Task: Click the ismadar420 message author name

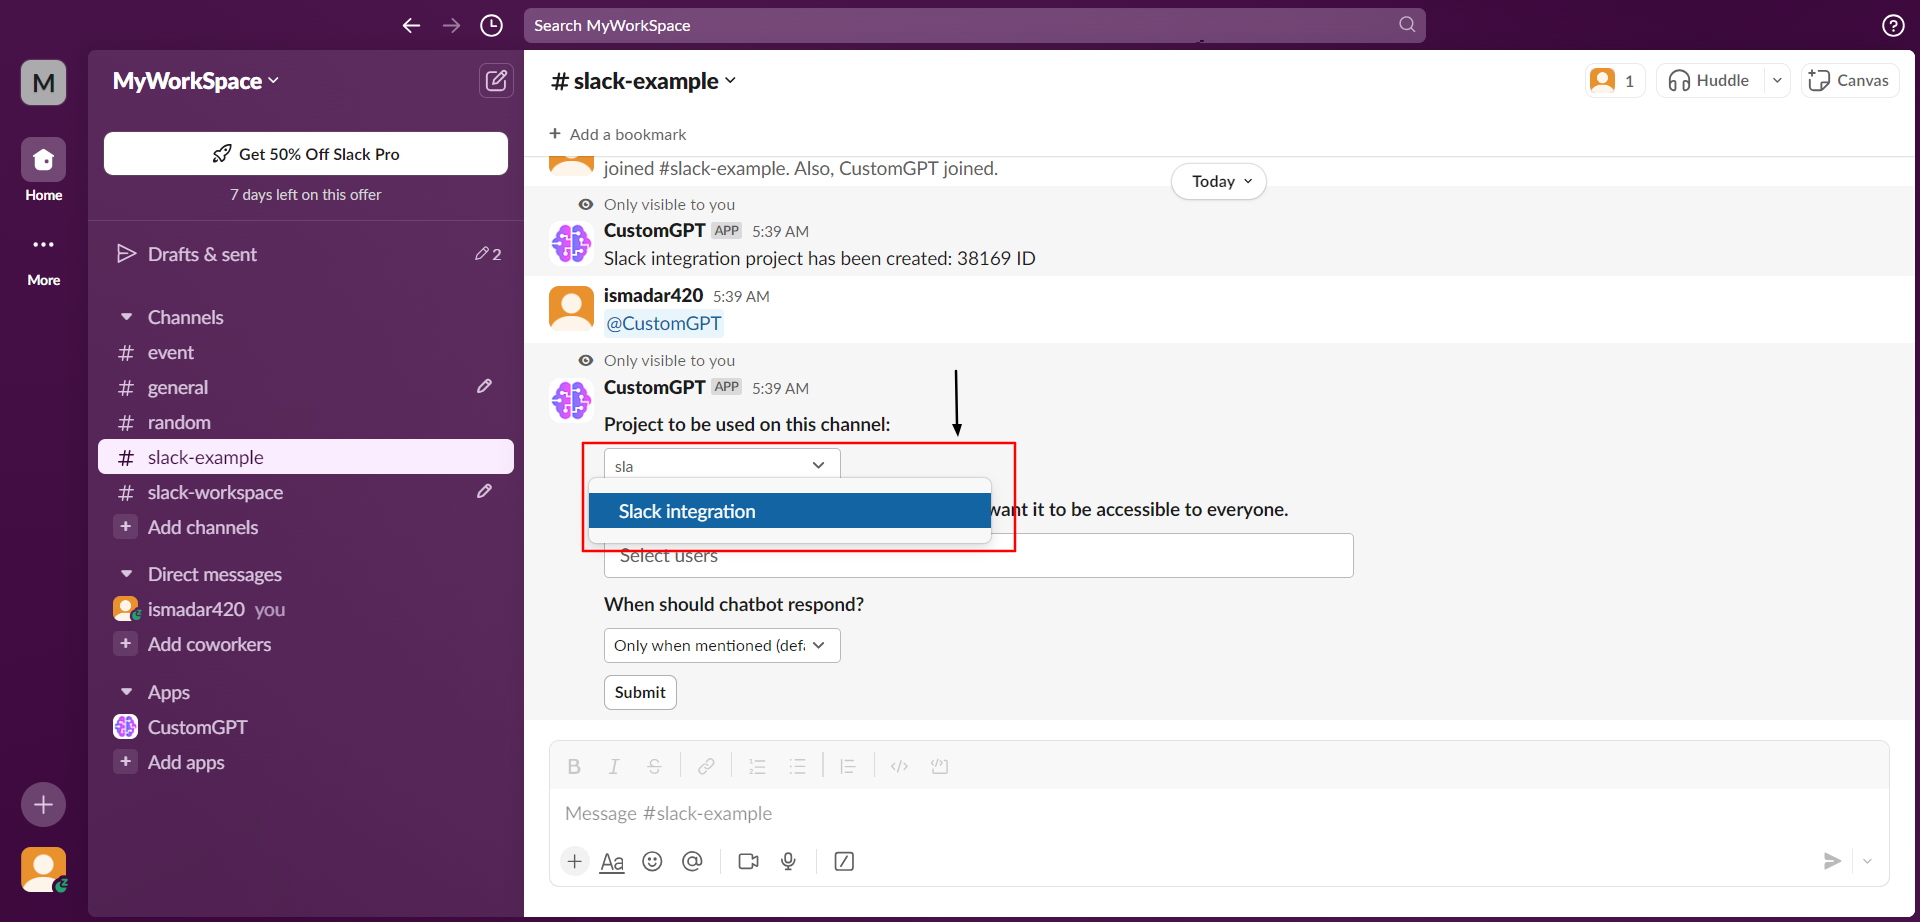Action: 654,295
